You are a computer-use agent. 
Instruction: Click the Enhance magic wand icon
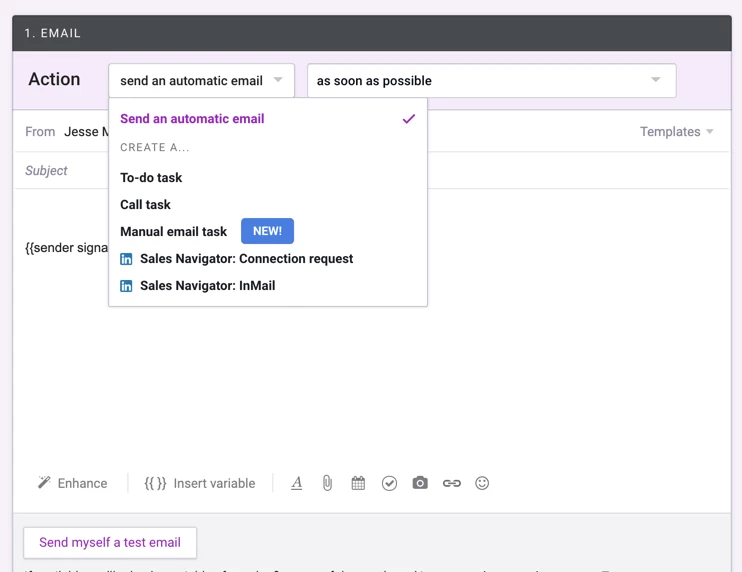pos(44,483)
